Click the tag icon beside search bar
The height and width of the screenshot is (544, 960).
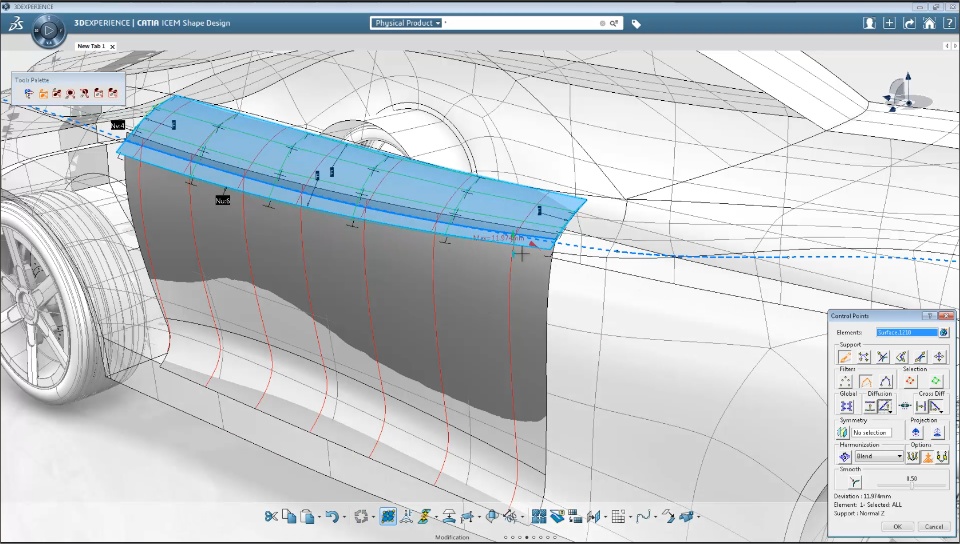tap(636, 23)
